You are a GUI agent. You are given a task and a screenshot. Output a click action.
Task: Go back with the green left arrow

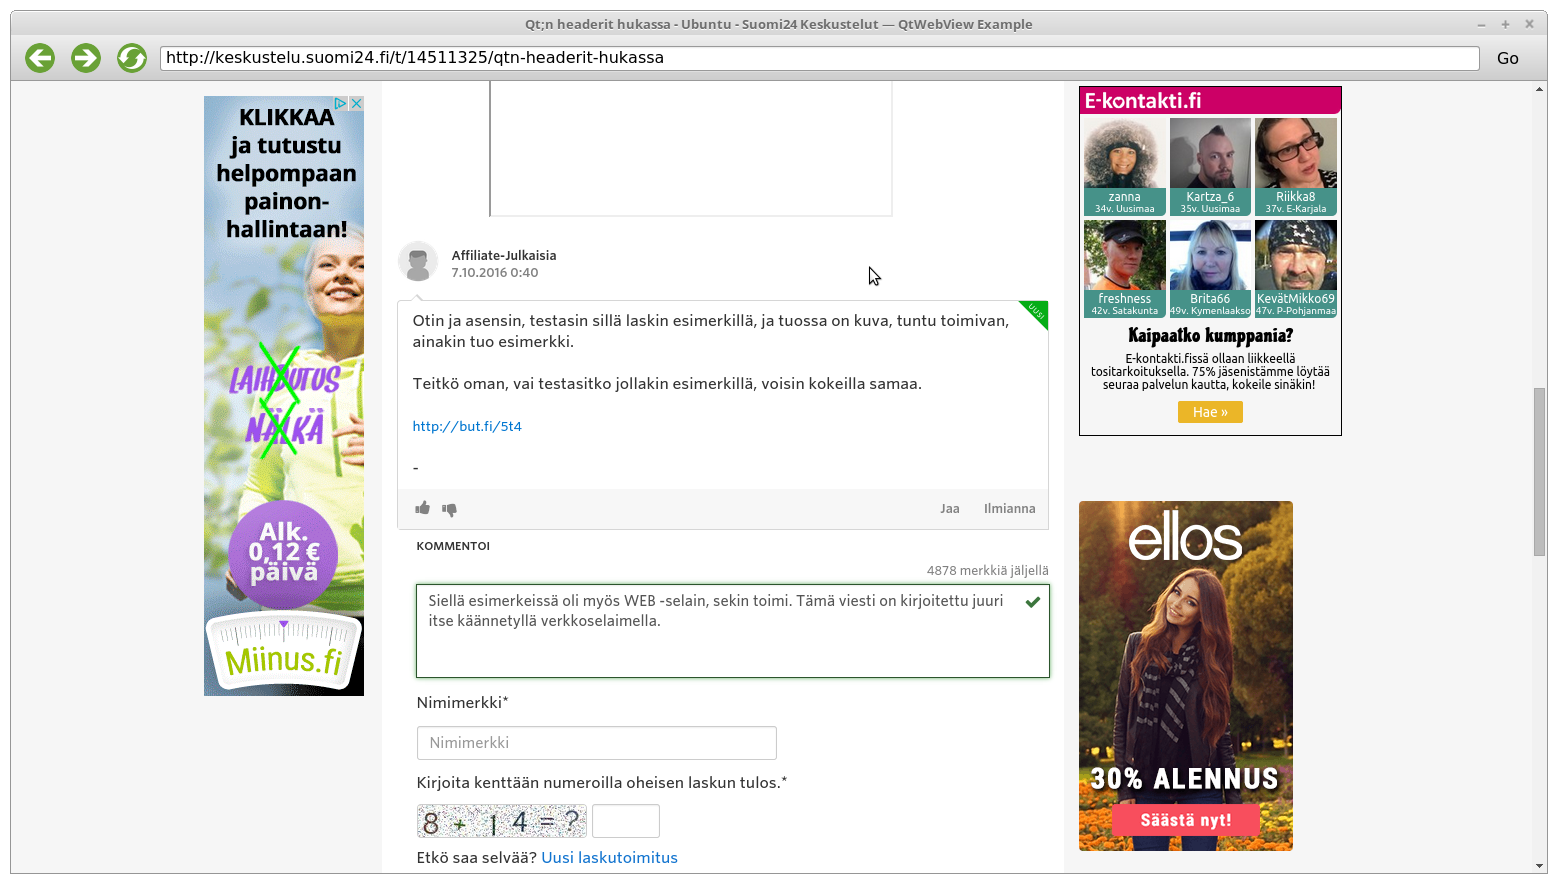(x=40, y=58)
